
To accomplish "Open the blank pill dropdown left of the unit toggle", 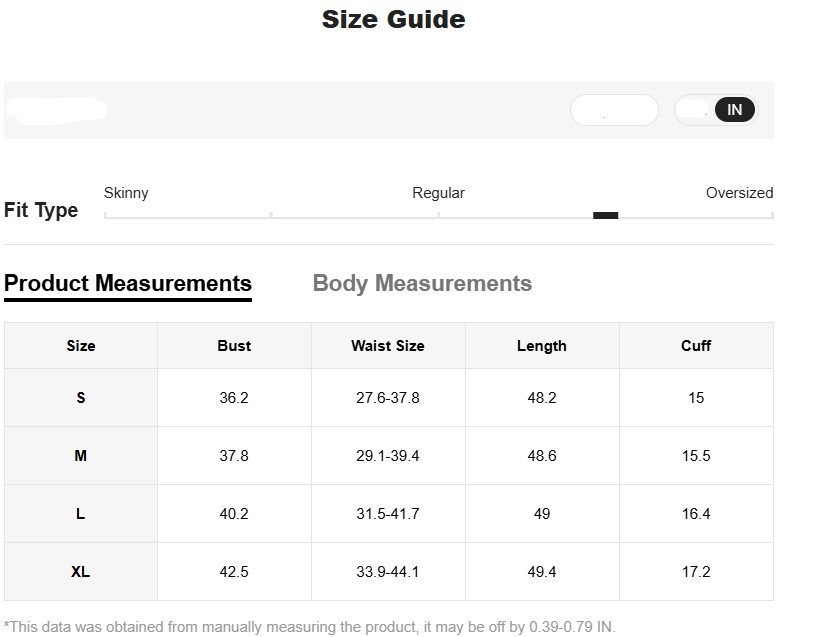I will 614,110.
